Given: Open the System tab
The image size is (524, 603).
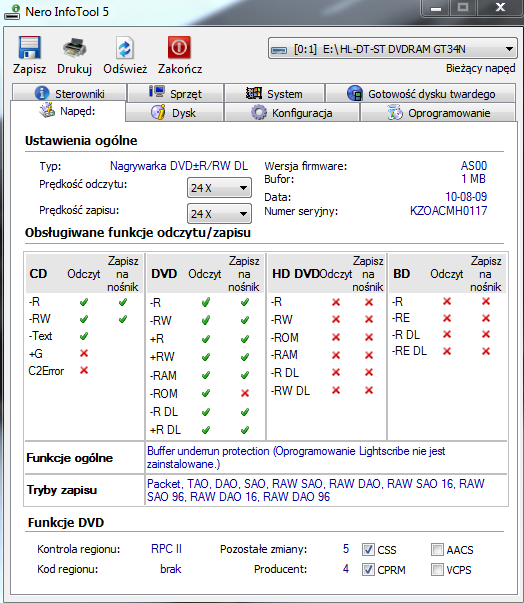Looking at the screenshot, I should [x=274, y=93].
